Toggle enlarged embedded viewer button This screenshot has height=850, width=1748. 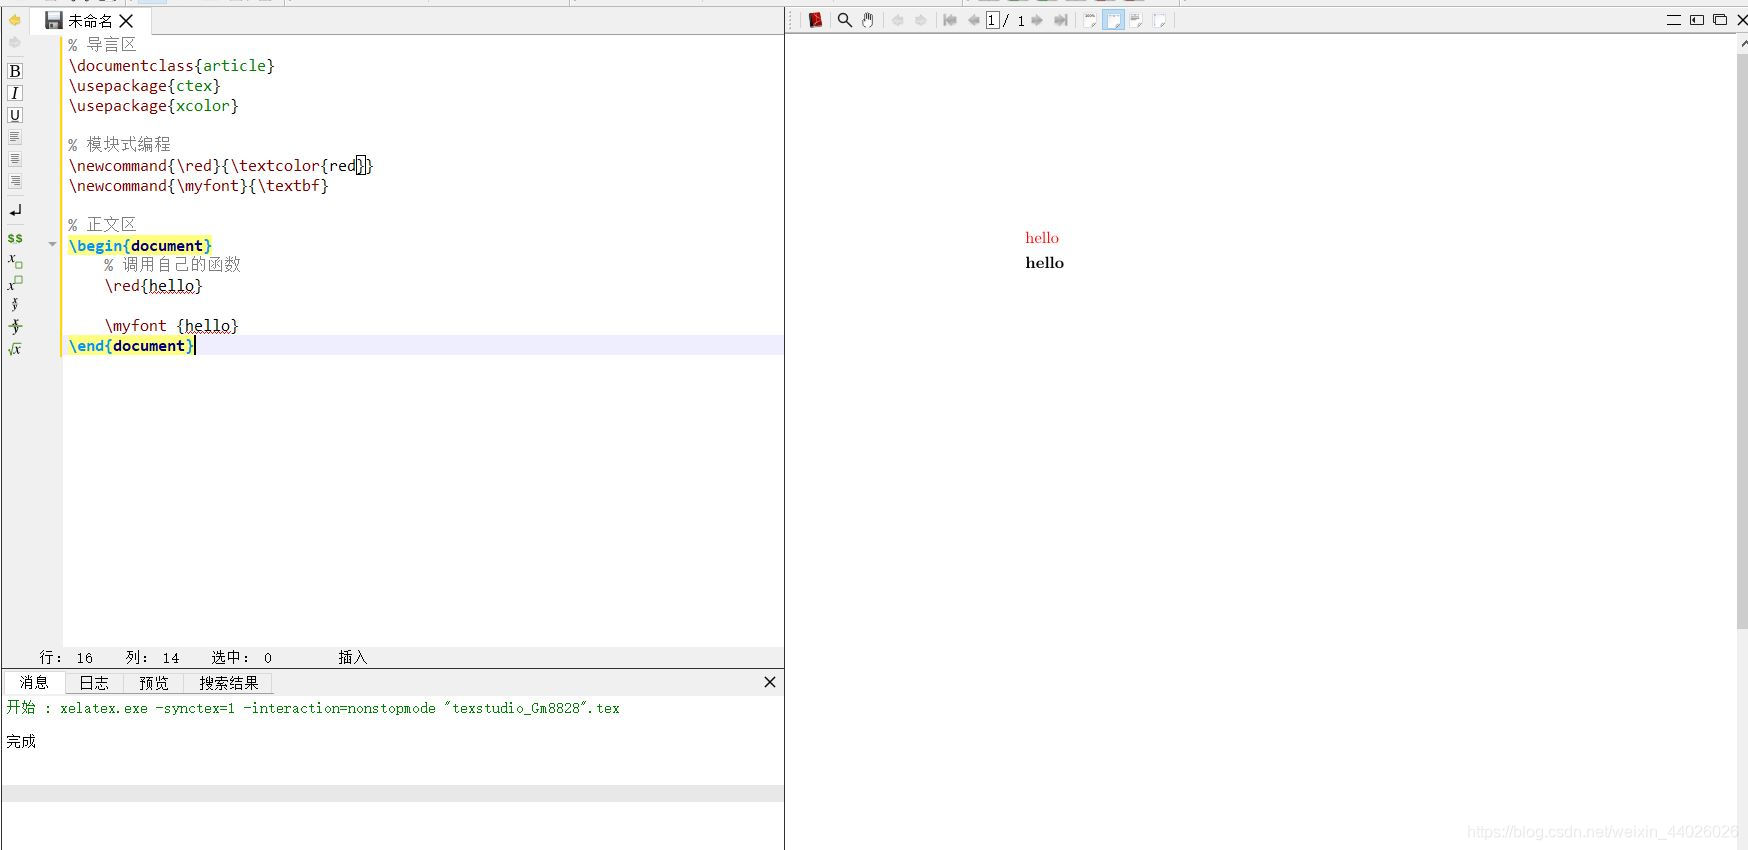coord(1697,20)
